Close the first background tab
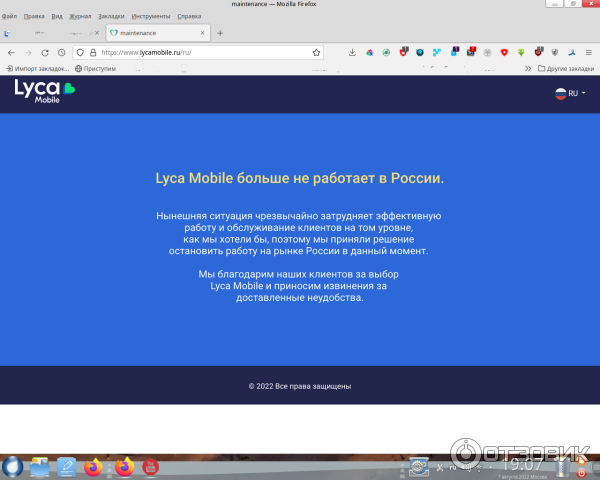Screen dimensions: 600x480 click(x=97, y=33)
